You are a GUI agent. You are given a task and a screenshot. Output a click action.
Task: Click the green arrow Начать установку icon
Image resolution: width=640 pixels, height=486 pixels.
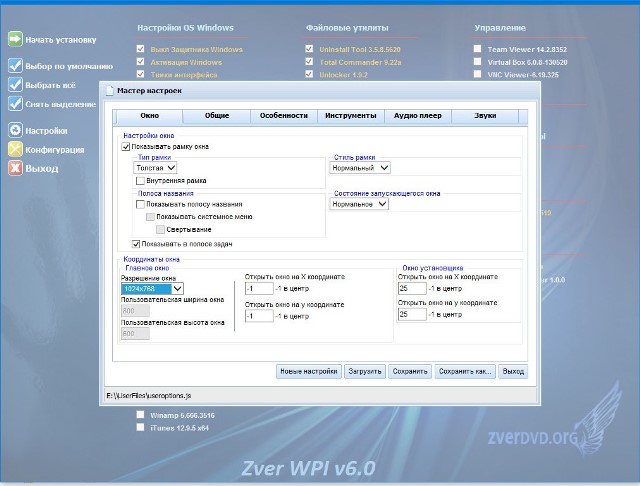pyautogui.click(x=15, y=39)
